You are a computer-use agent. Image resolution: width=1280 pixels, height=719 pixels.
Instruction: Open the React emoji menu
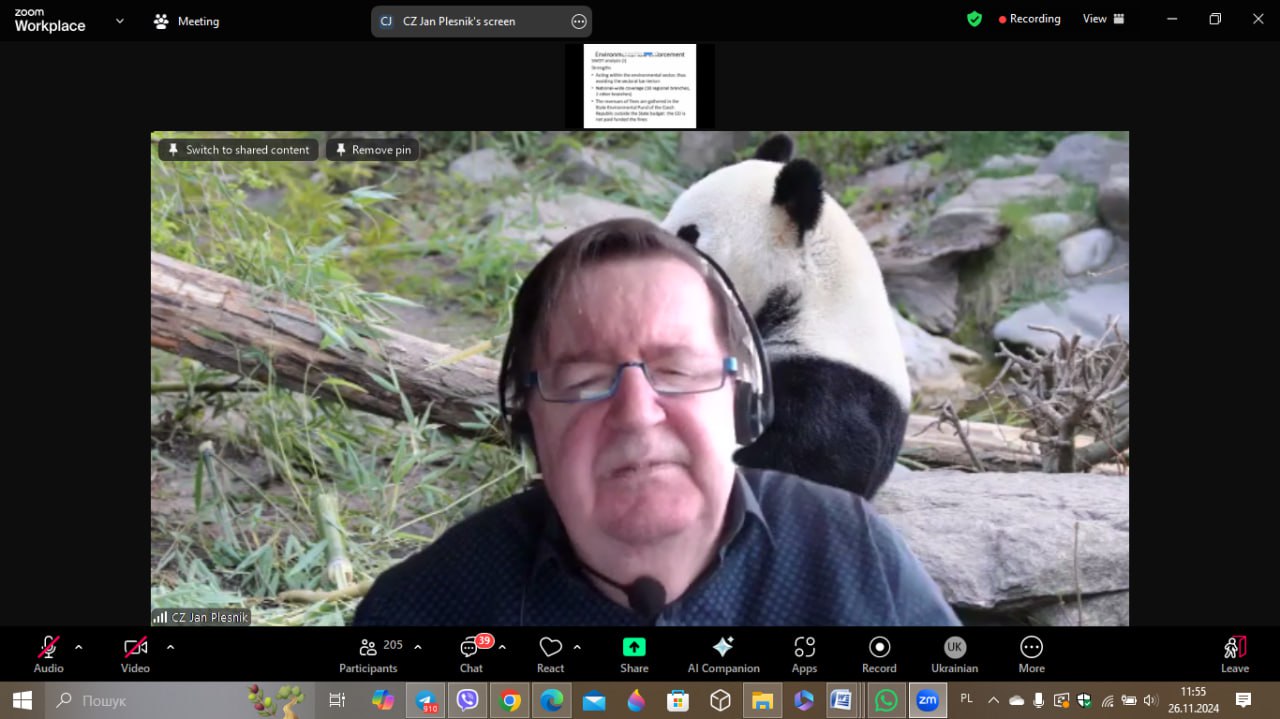[x=550, y=654]
